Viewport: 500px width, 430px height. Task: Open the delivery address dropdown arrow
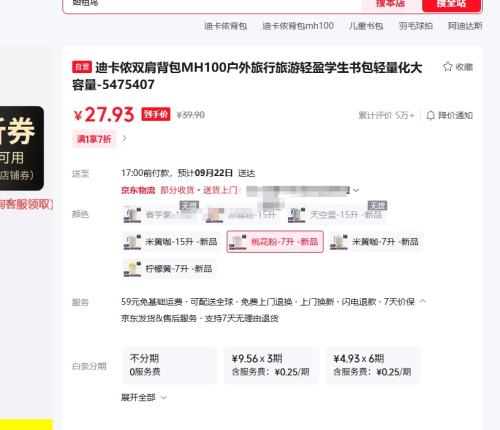(356, 190)
